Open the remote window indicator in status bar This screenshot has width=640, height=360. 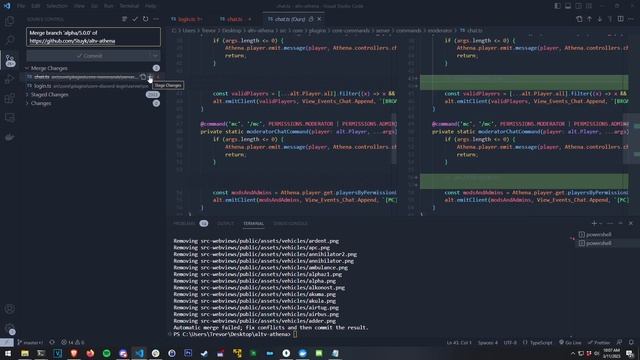[x=7, y=342]
